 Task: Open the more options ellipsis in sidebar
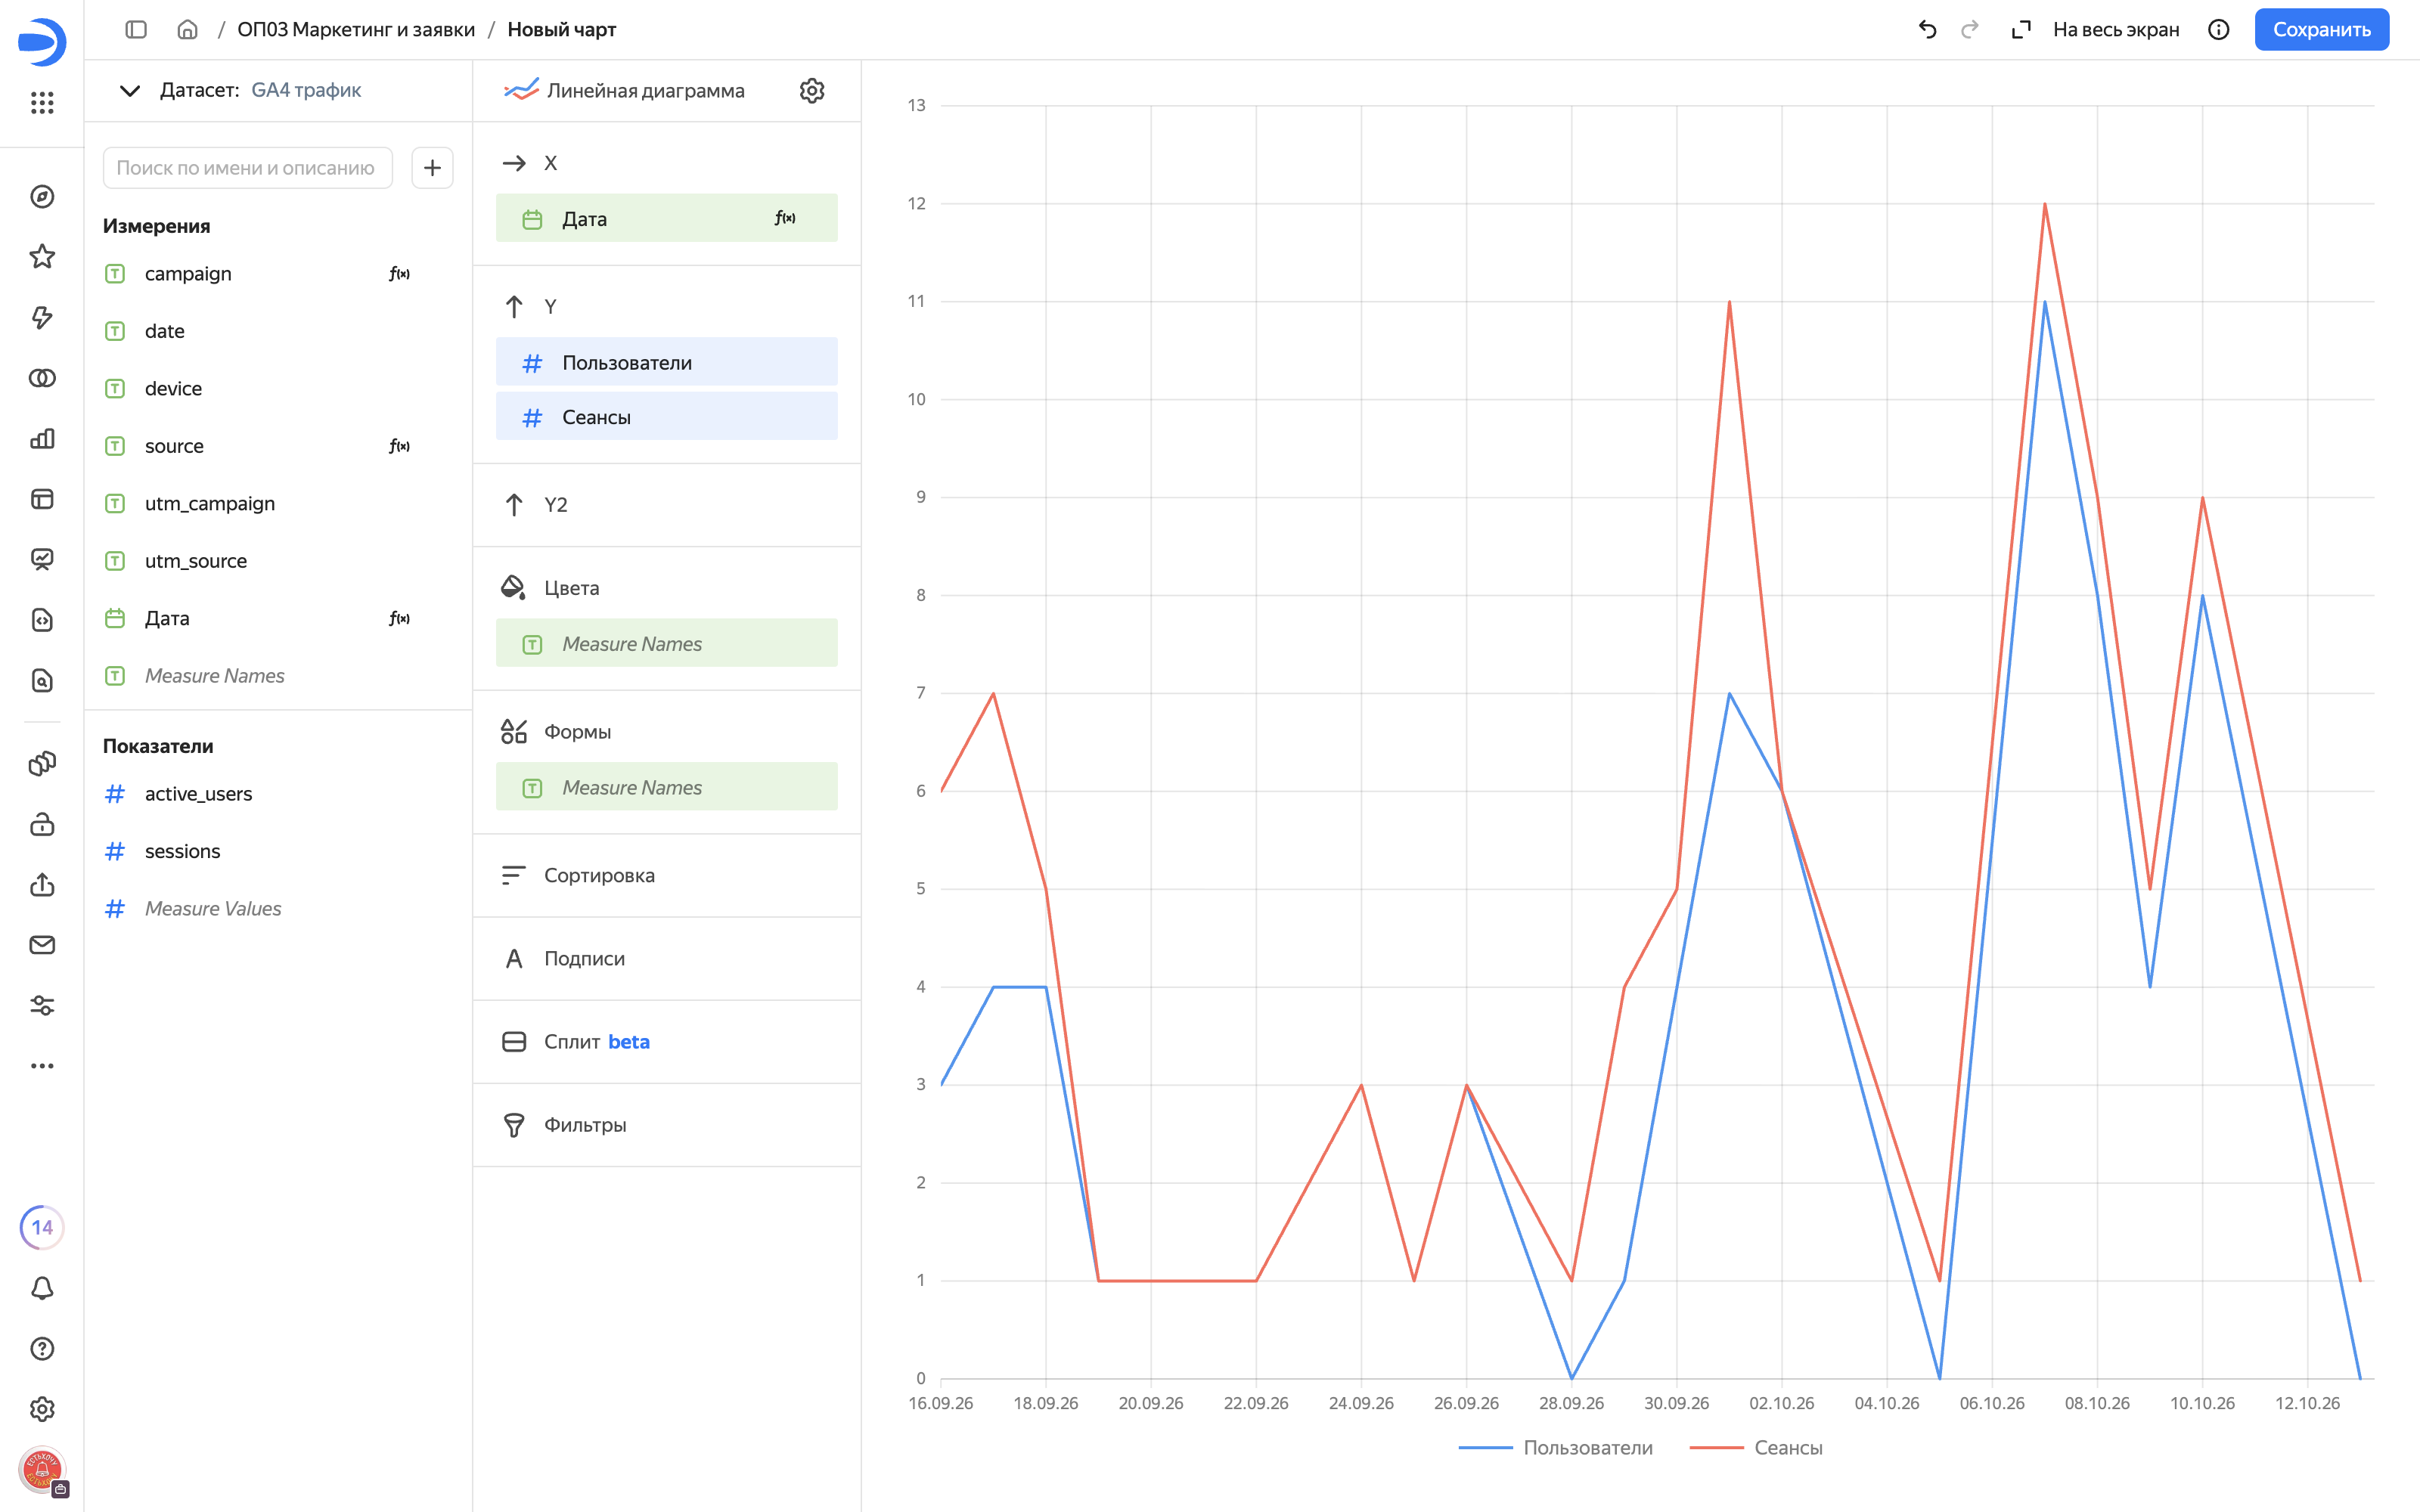(x=42, y=1066)
